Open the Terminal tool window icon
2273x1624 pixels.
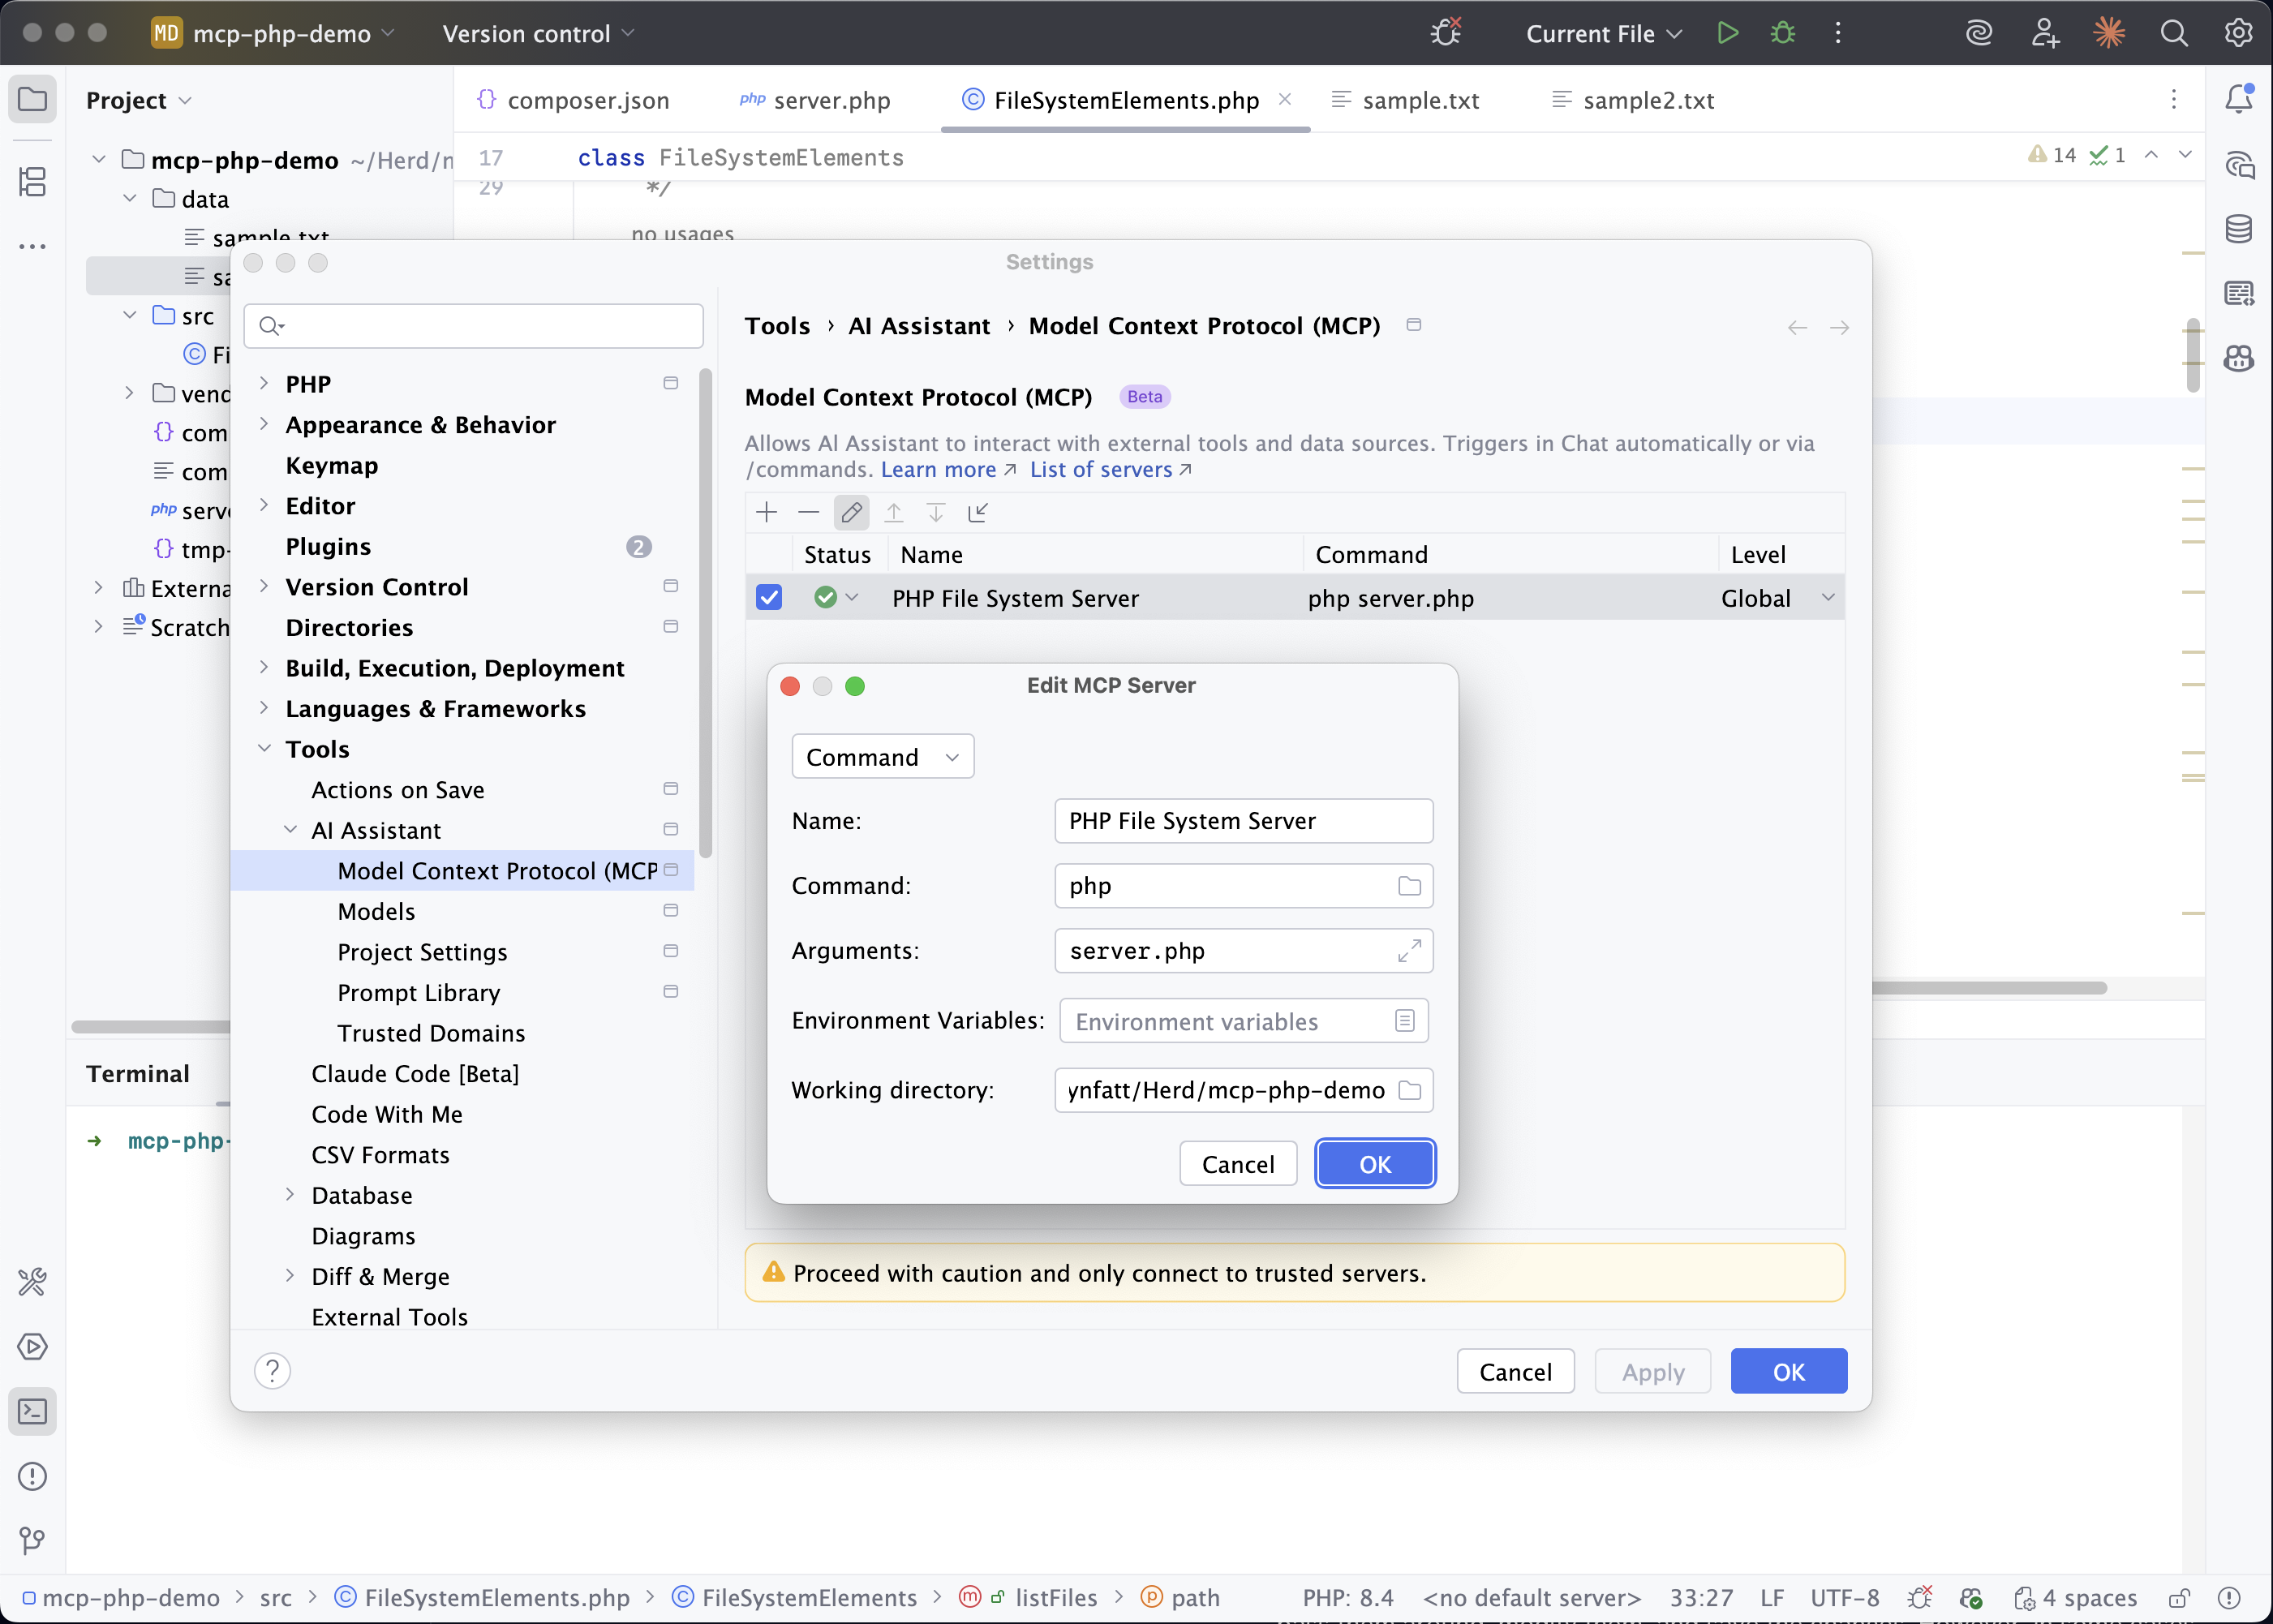coord(33,1411)
